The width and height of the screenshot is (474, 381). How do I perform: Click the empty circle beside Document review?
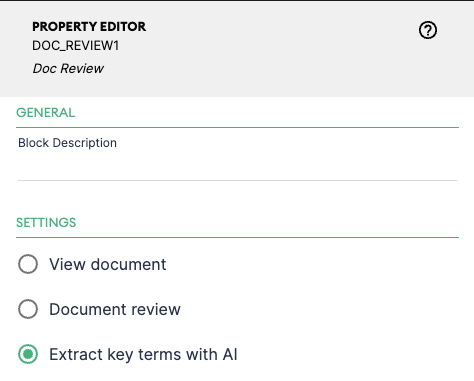pyautogui.click(x=28, y=309)
